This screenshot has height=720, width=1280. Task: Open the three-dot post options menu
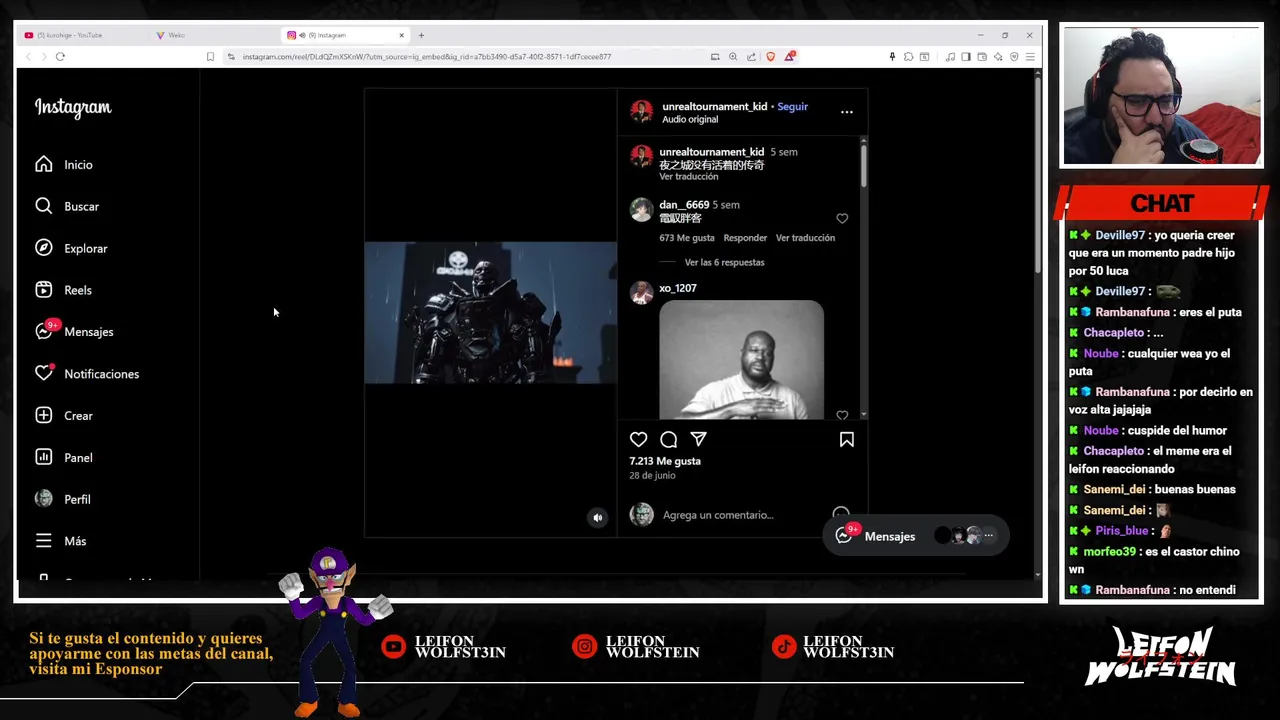coord(847,112)
